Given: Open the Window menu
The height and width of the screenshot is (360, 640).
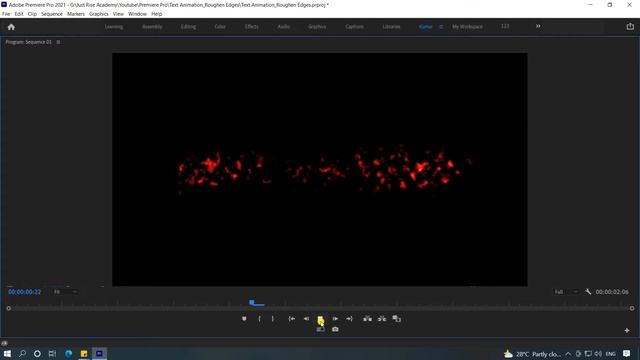Looking at the screenshot, I should pos(137,14).
